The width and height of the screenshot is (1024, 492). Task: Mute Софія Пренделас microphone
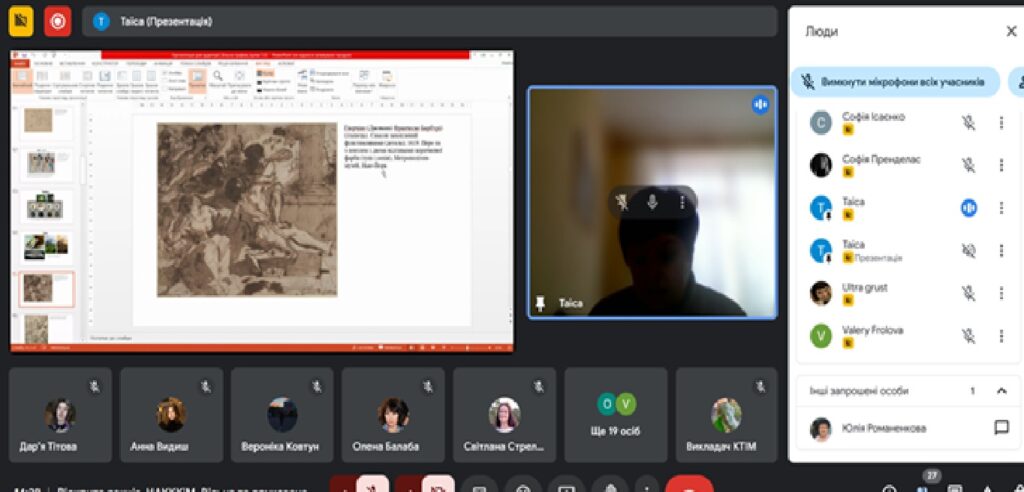[968, 165]
